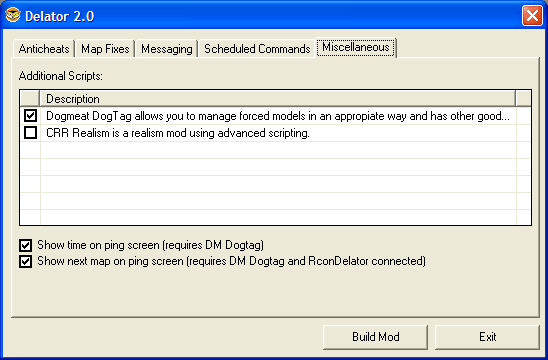Go to Scheduled Commands tab
Viewport: 548px width, 360px height.
point(257,49)
